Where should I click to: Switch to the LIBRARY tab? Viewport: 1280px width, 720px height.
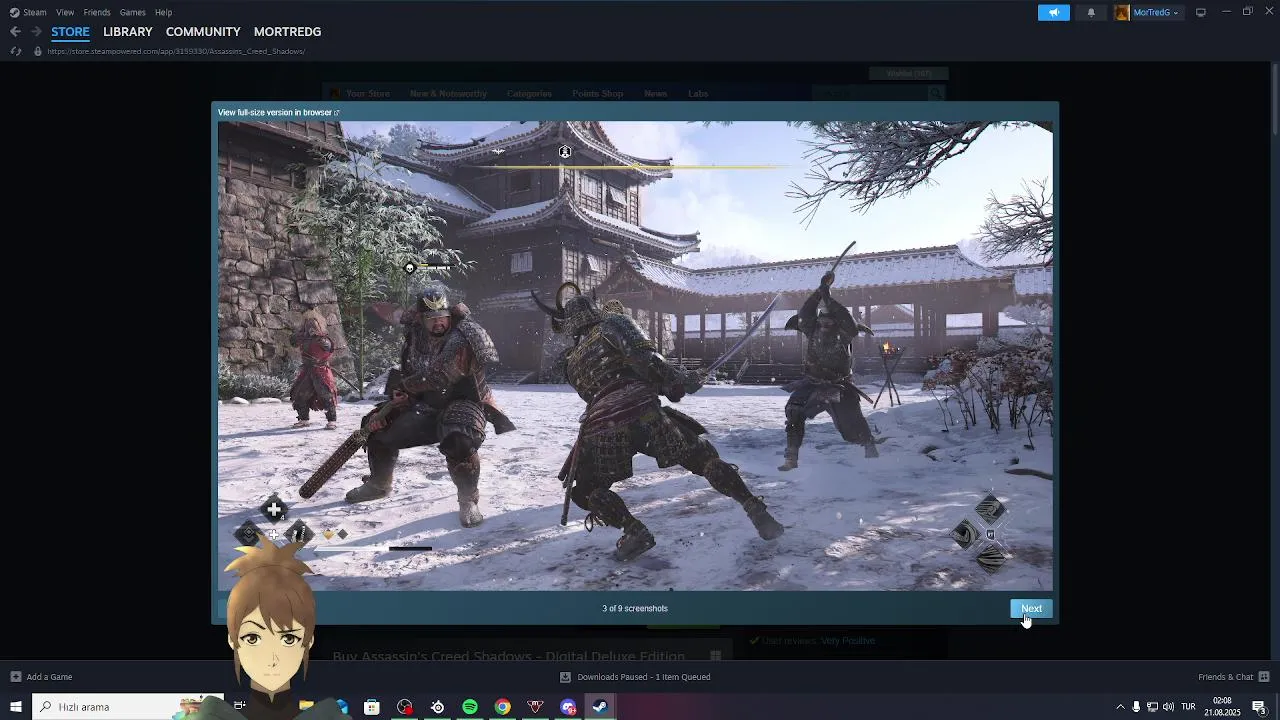click(128, 32)
